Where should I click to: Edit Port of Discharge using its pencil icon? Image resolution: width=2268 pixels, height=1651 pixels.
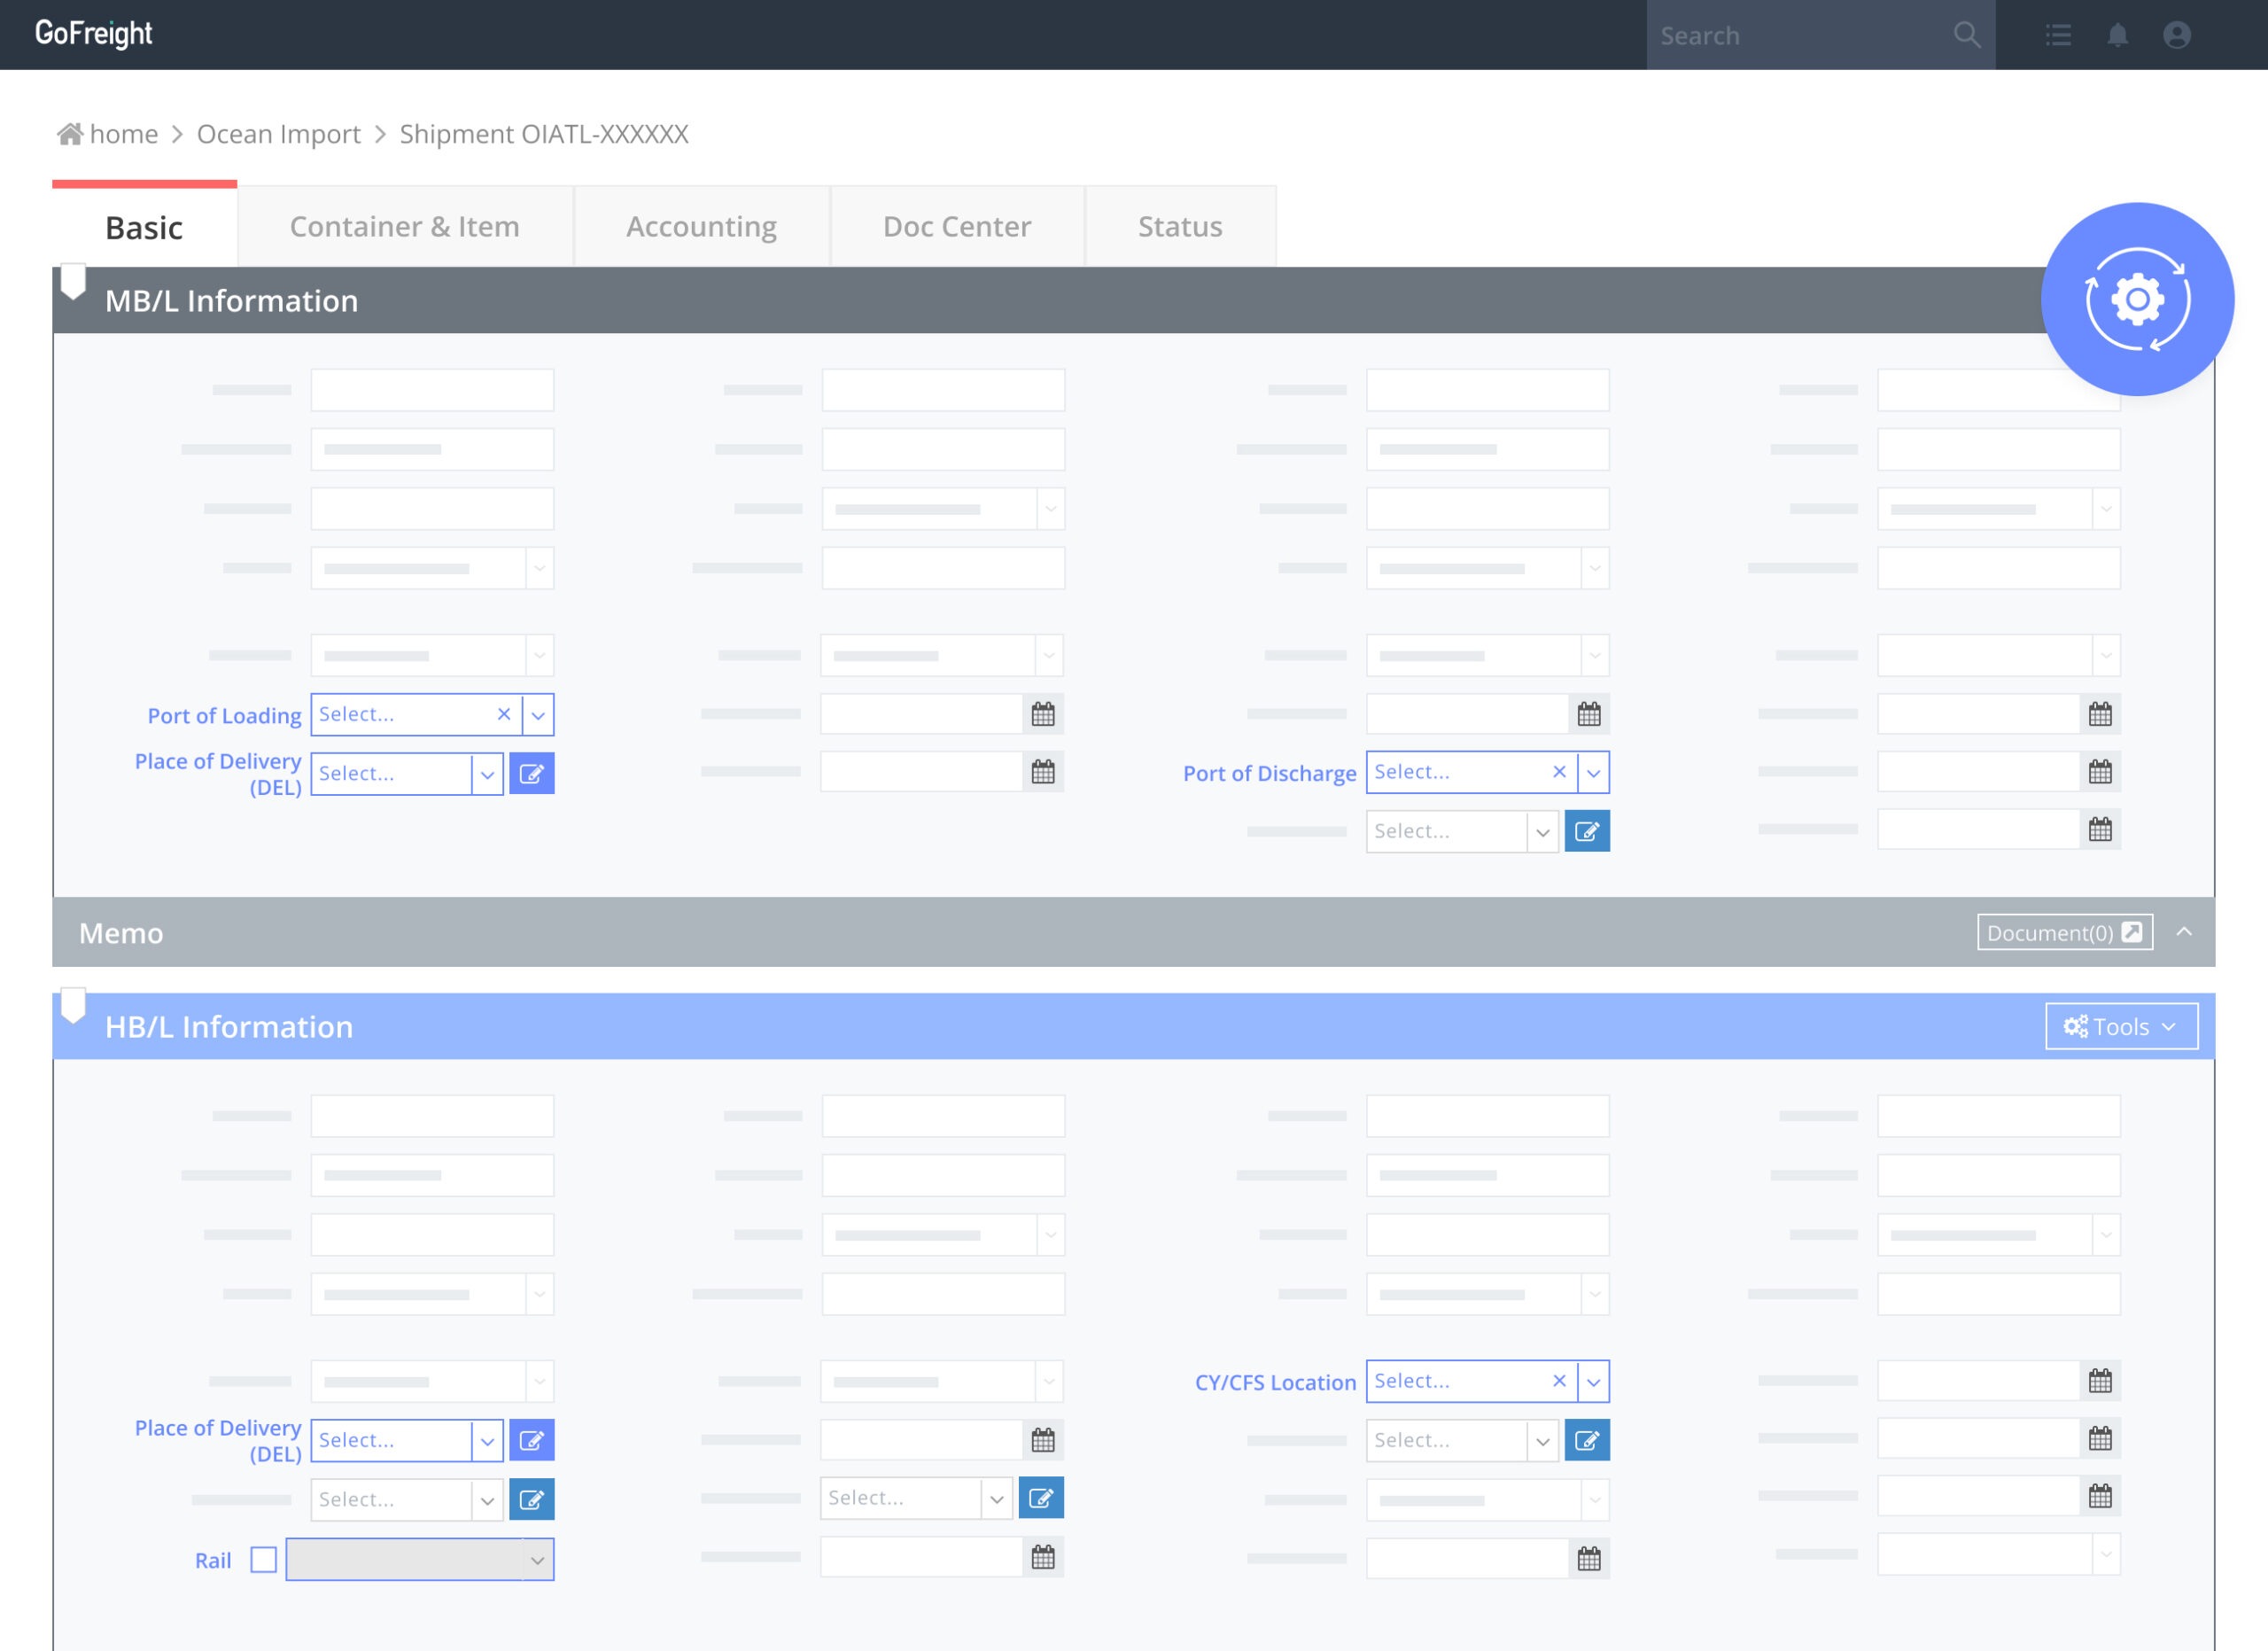pyautogui.click(x=1587, y=831)
